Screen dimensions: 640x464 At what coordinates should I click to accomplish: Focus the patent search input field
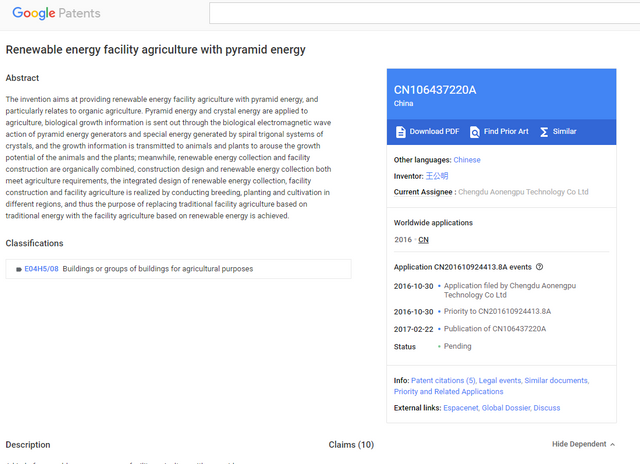click(424, 13)
